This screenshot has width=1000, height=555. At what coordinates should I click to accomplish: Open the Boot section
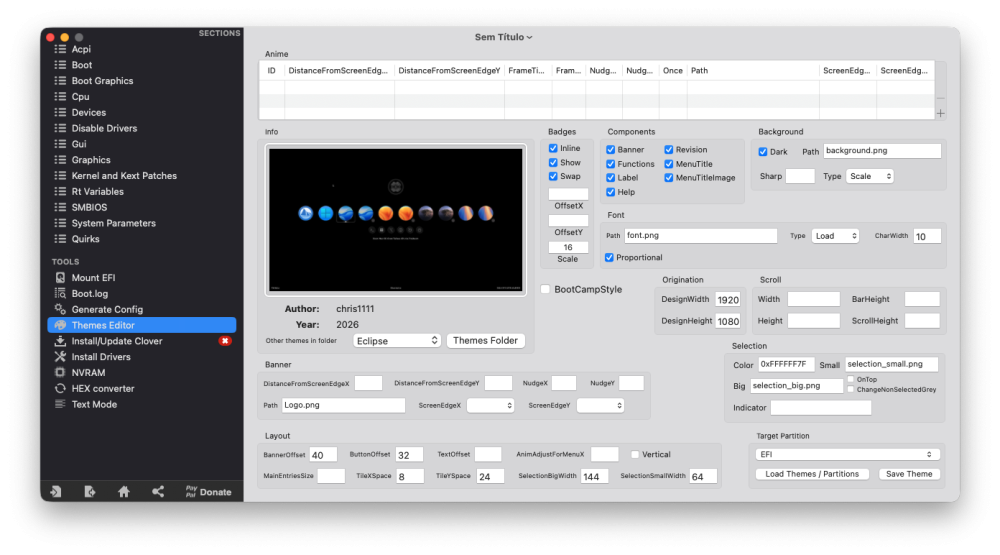pos(82,65)
